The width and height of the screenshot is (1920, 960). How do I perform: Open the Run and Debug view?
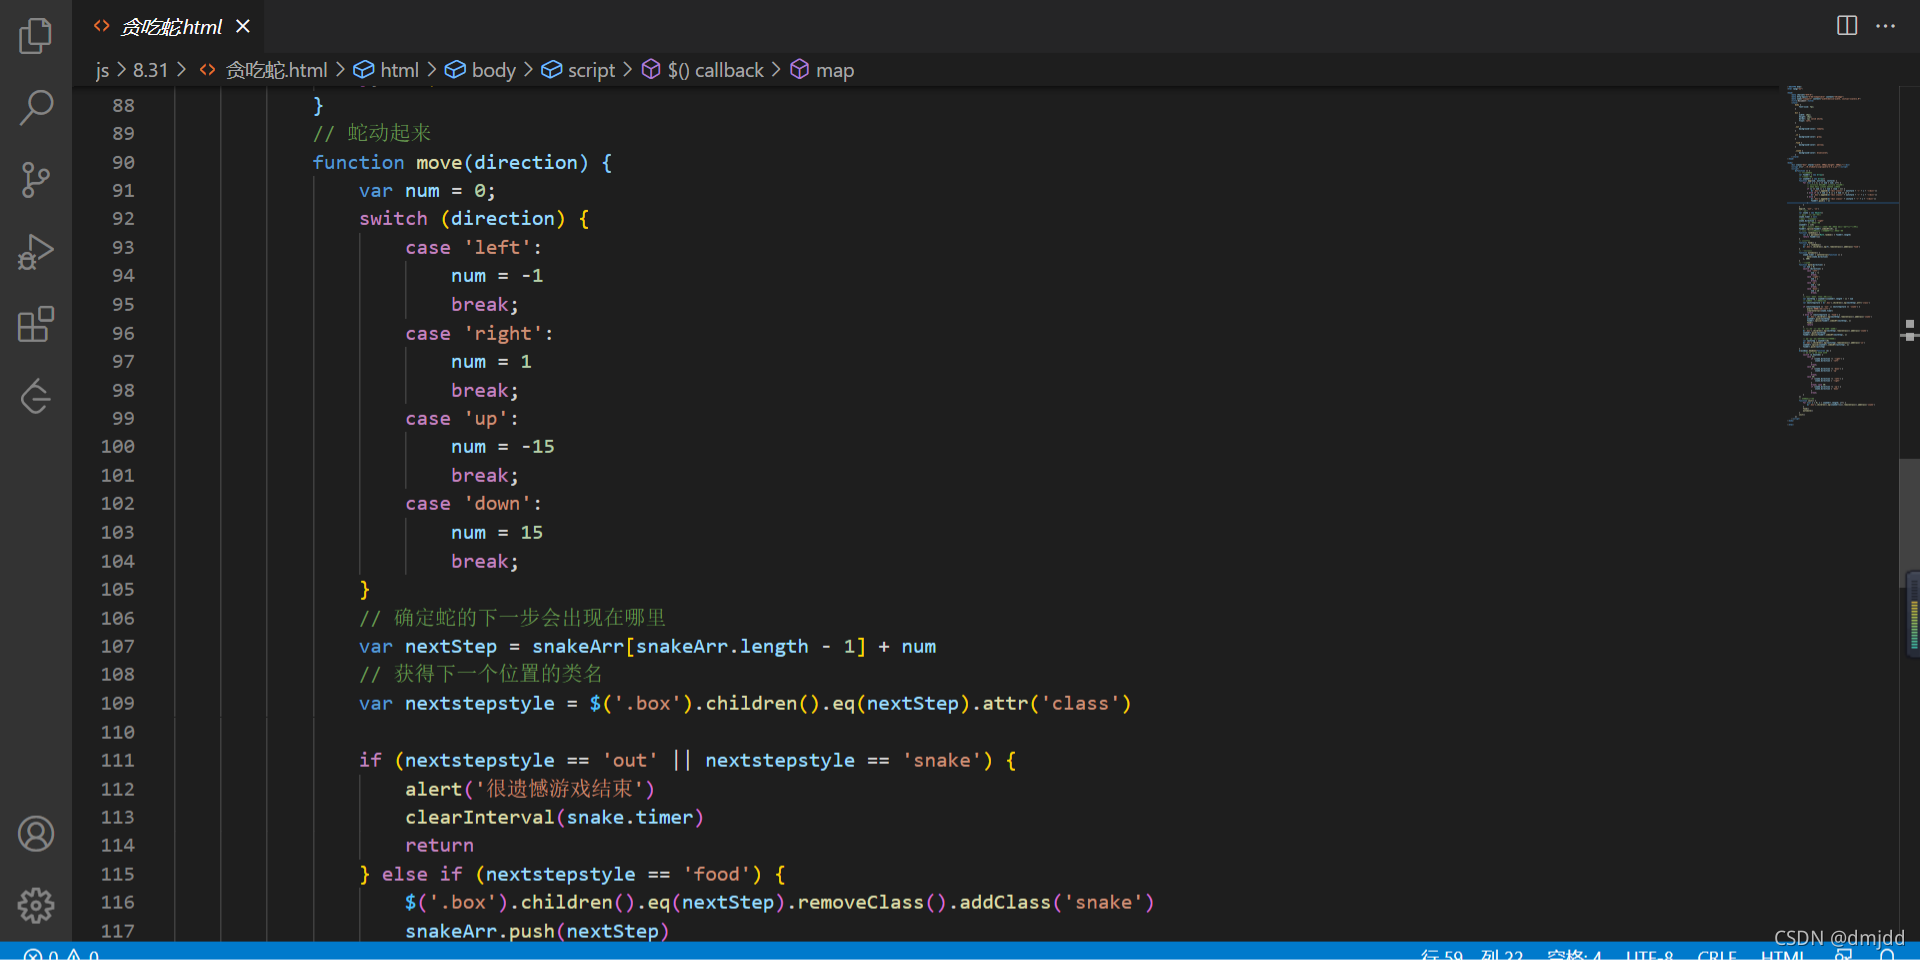click(x=36, y=252)
